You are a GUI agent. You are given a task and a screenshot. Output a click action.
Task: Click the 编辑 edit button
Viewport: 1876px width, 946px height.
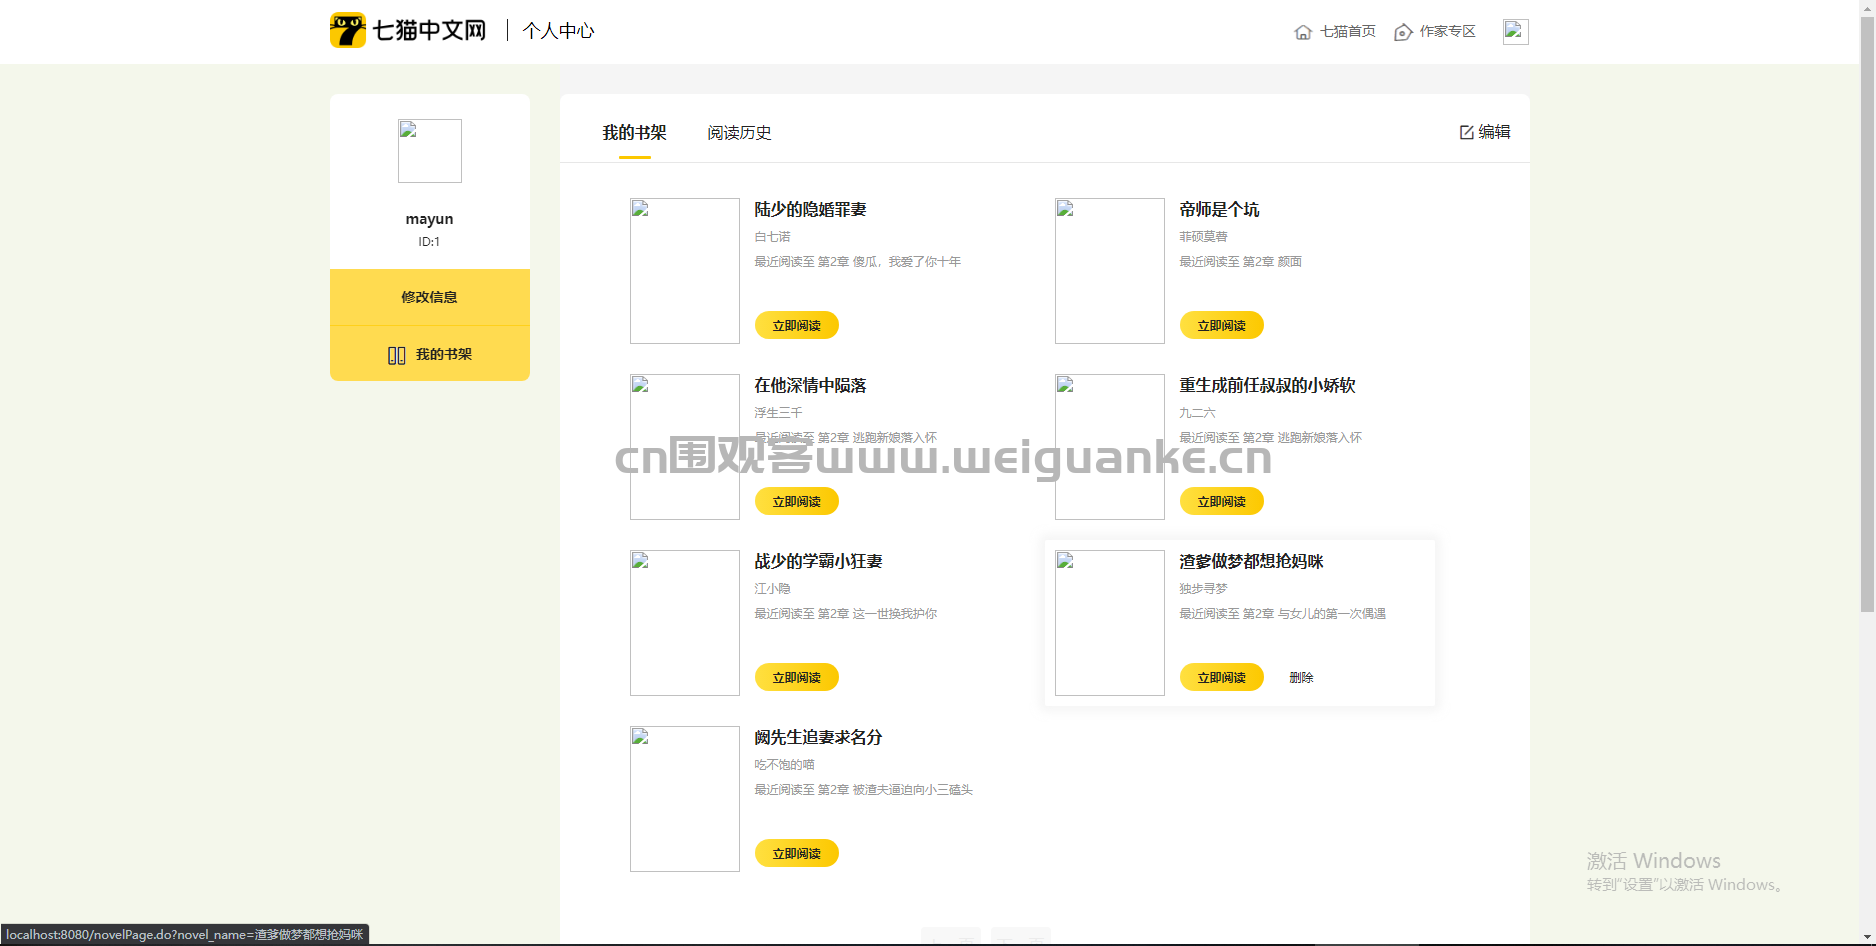pos(1485,132)
